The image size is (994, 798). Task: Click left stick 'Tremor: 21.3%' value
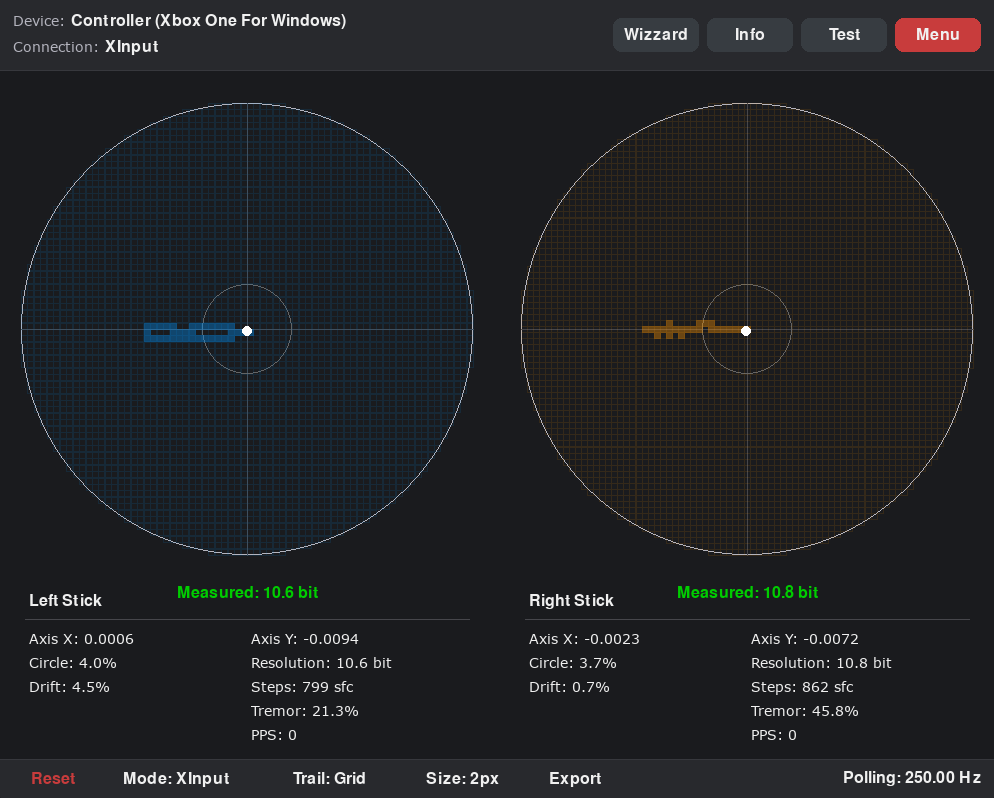(305, 711)
